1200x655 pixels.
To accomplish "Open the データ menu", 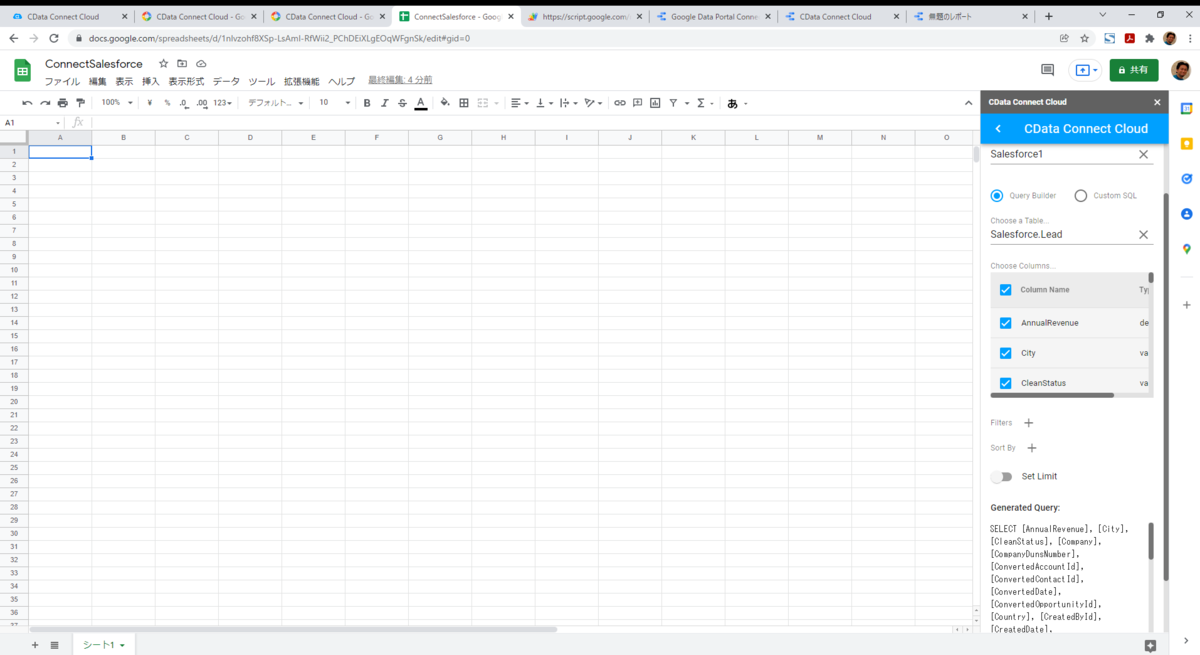I will tap(226, 82).
